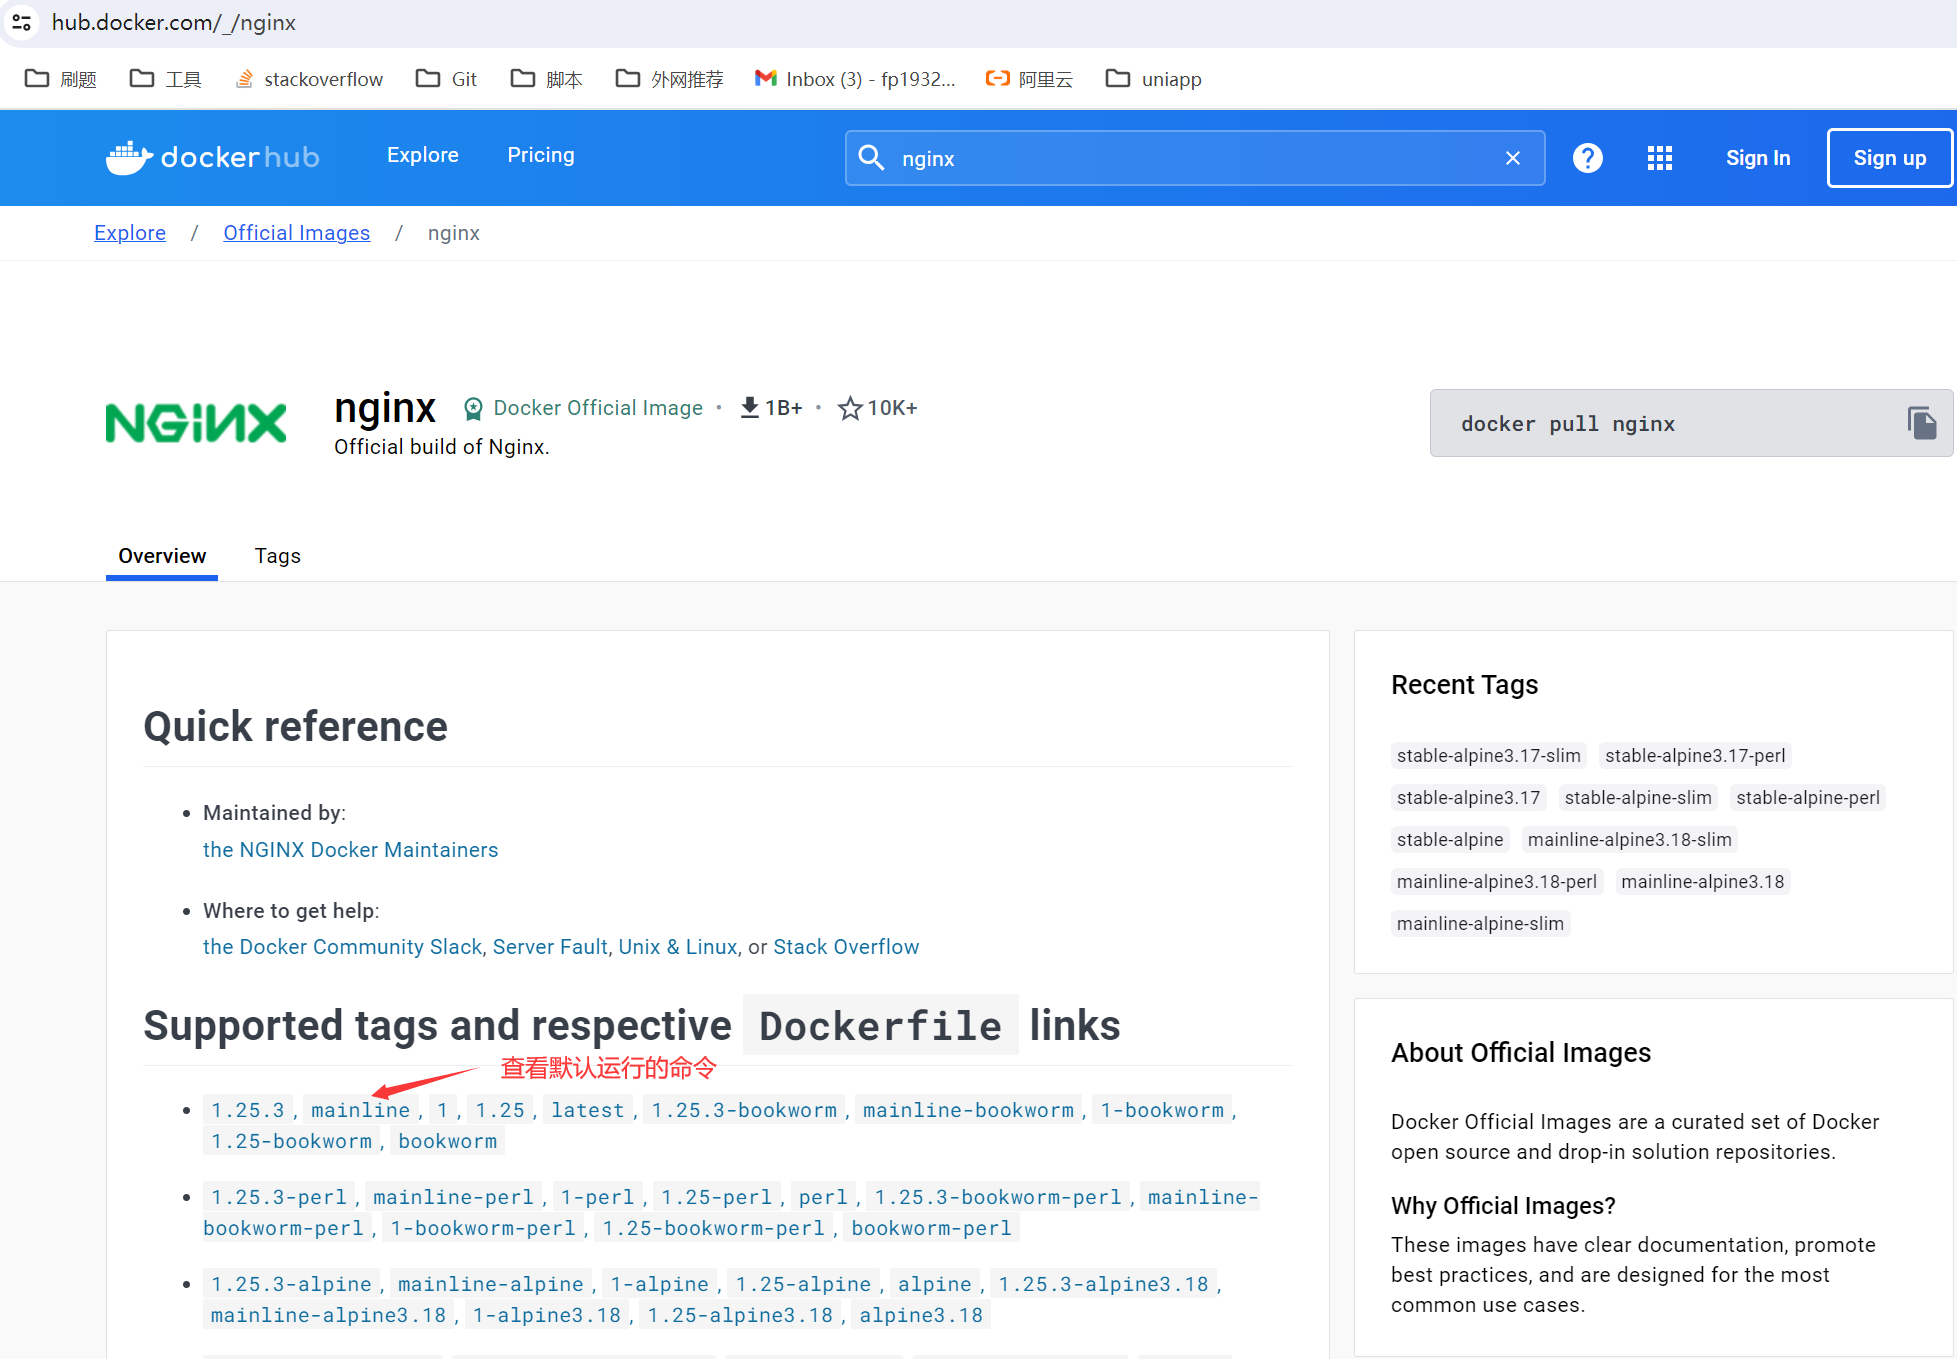Open the bookworm-perl tag link
This screenshot has height=1359, width=1957.
tap(932, 1228)
